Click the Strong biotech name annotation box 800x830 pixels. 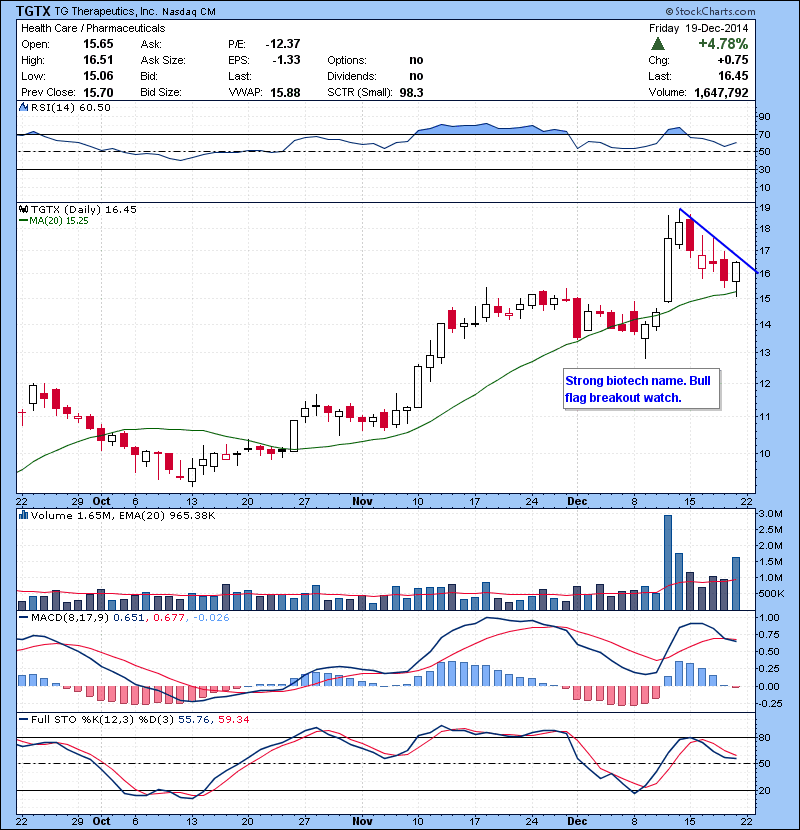(x=641, y=389)
